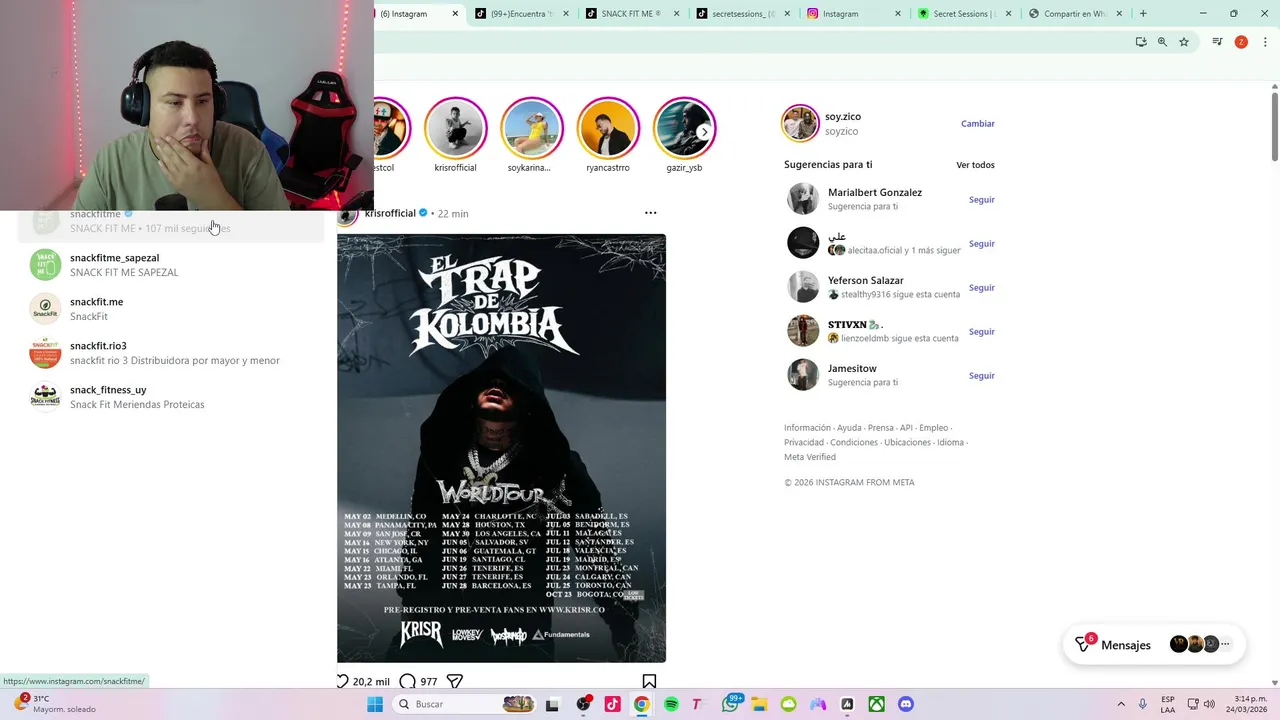Click the Privacidad footer link

pyautogui.click(x=804, y=442)
